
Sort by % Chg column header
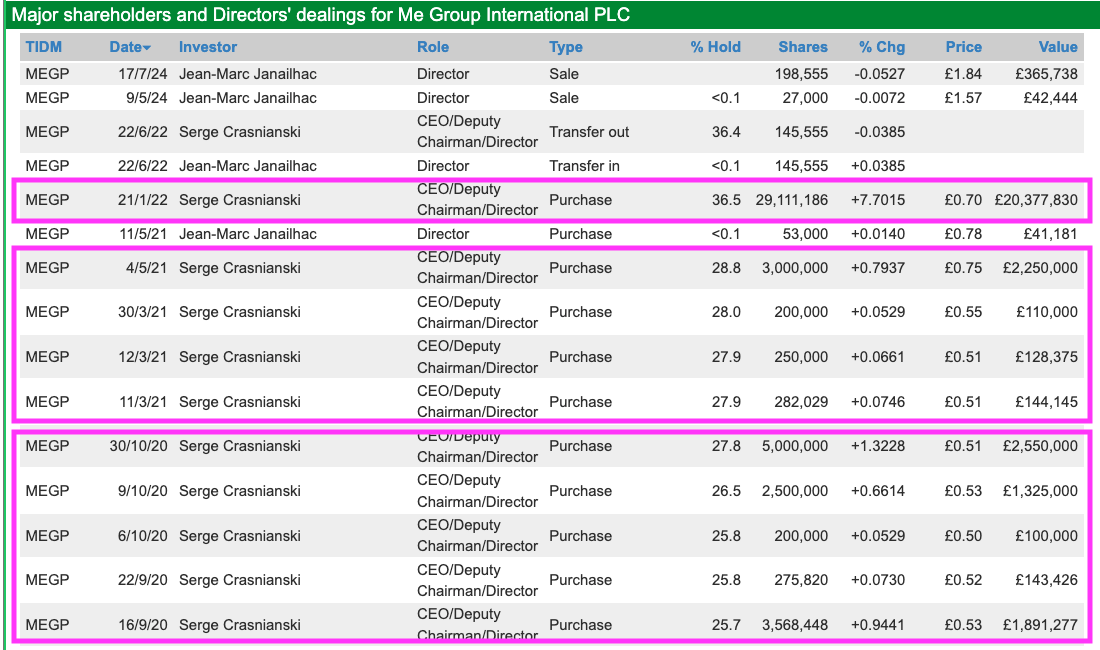(x=882, y=47)
